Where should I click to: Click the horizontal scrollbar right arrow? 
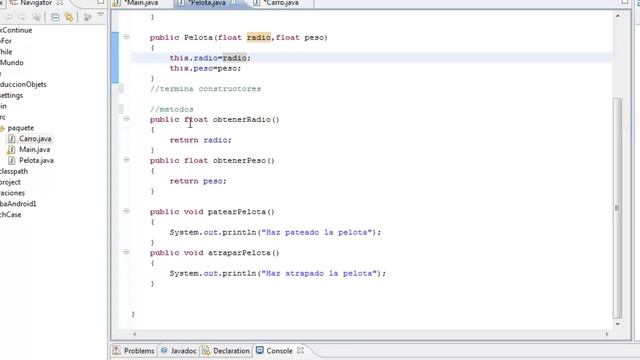[x=607, y=334]
